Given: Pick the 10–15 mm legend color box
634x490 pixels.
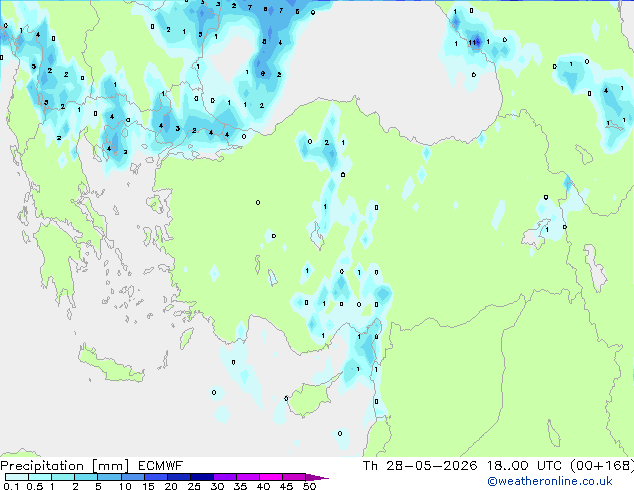Looking at the screenshot, I should (132, 477).
